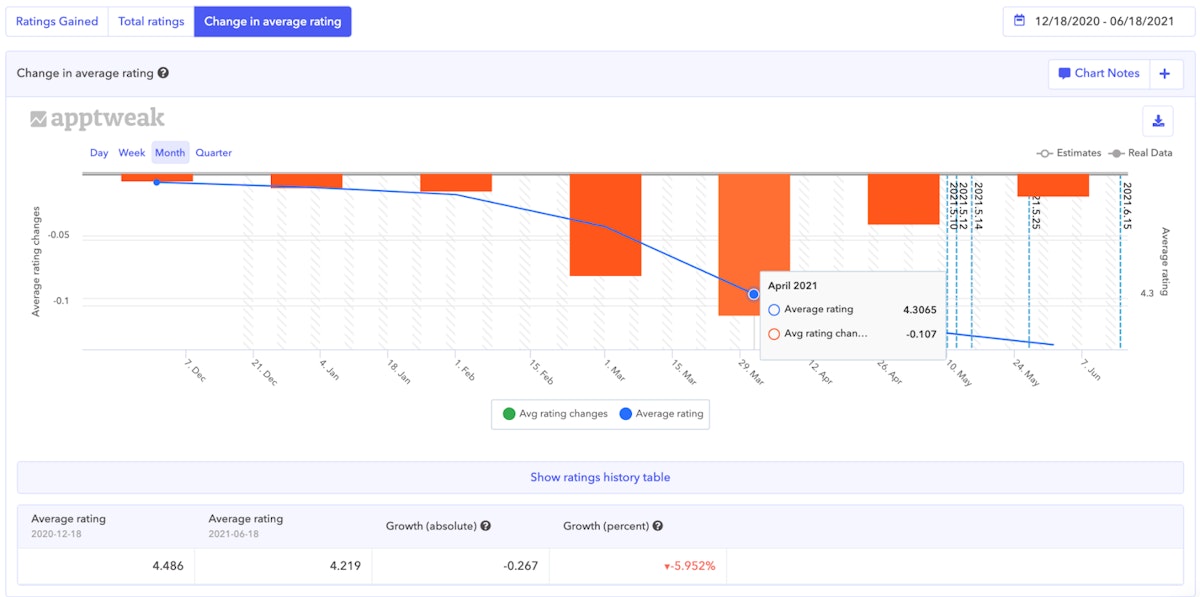Switch to the Ratings Gained tab

(x=57, y=21)
